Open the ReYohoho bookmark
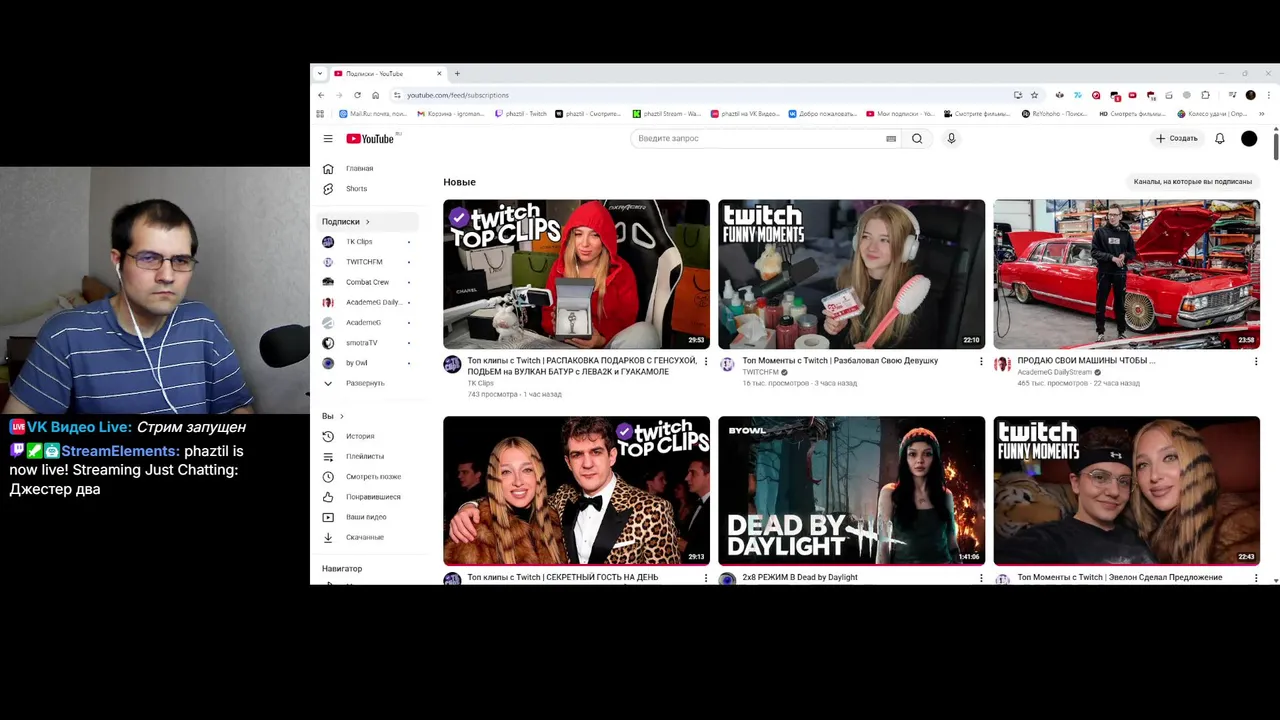The width and height of the screenshot is (1280, 720). coord(1056,114)
